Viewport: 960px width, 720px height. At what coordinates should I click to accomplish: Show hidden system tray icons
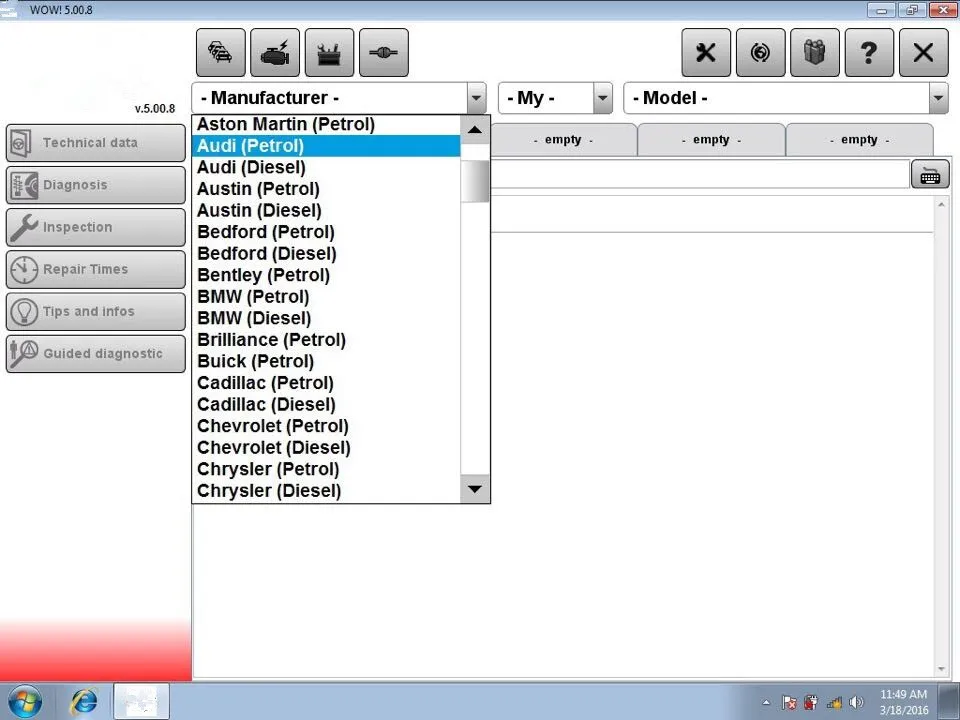[x=766, y=702]
